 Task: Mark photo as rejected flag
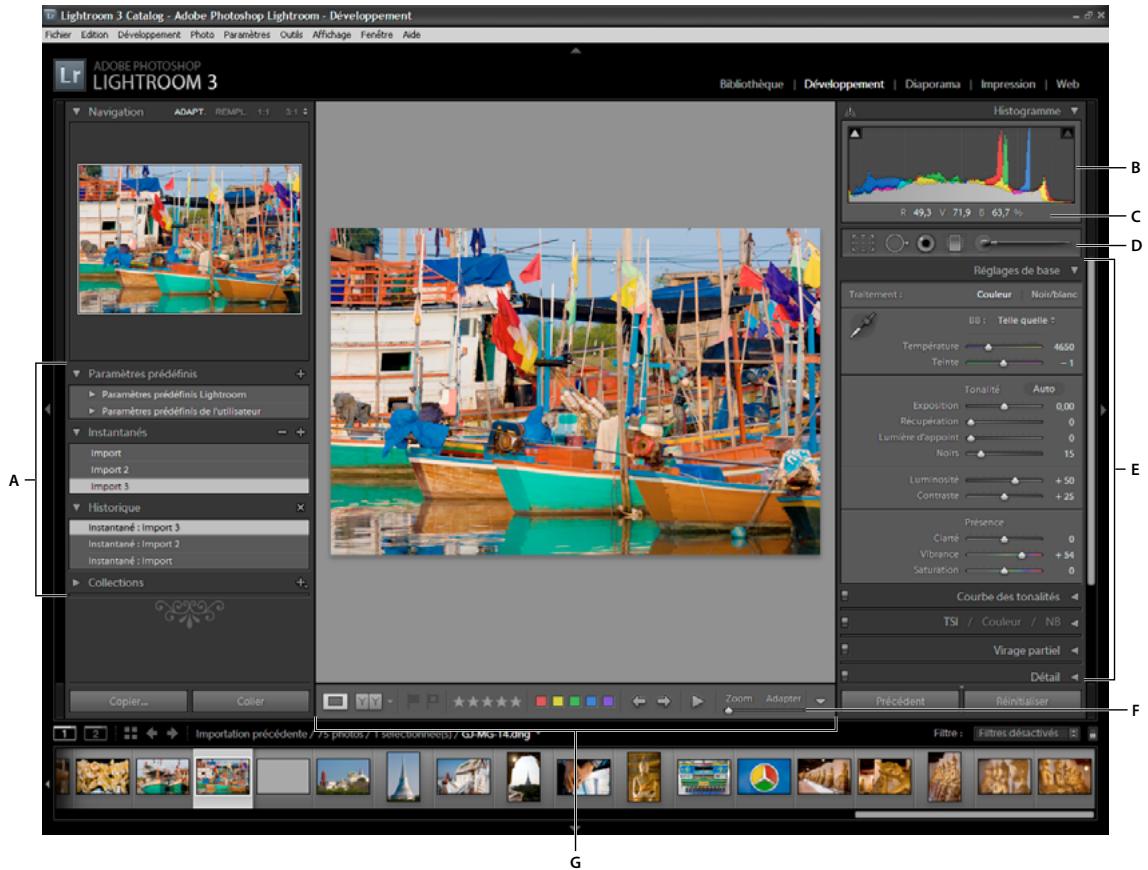432,702
